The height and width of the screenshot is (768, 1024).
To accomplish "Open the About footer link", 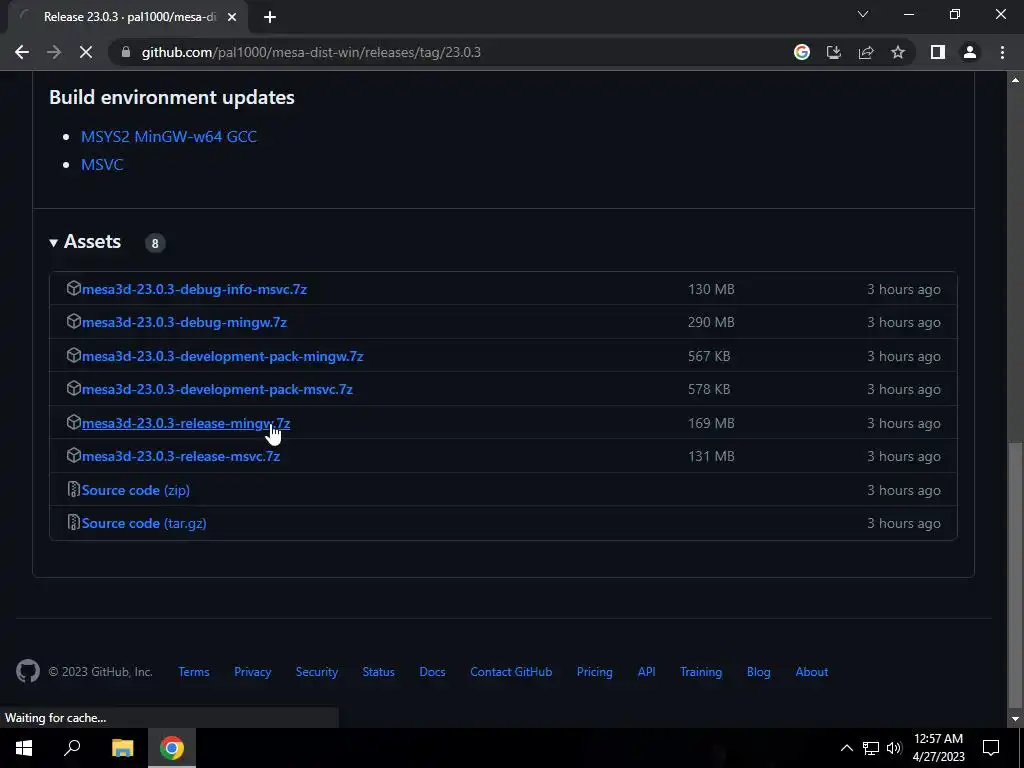I will [812, 672].
